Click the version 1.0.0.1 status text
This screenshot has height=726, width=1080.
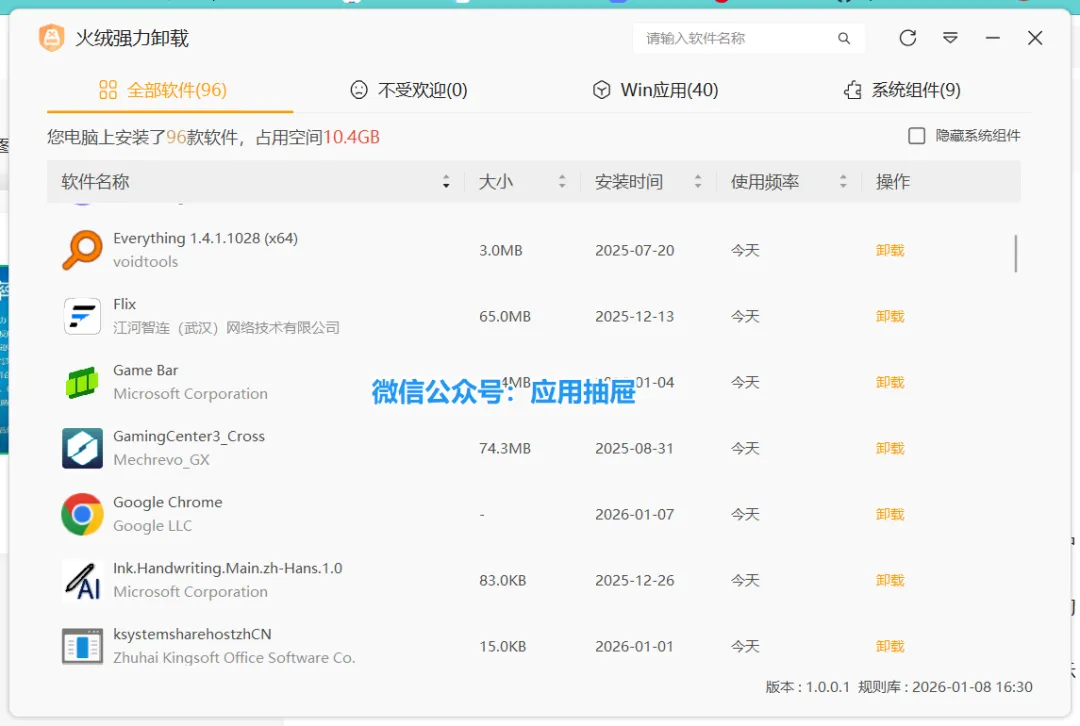coord(807,687)
